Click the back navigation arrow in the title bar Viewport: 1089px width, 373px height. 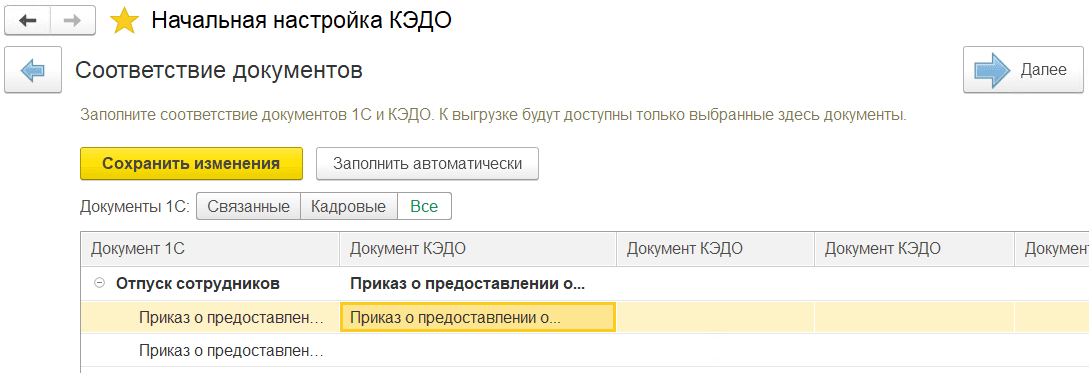click(x=28, y=21)
